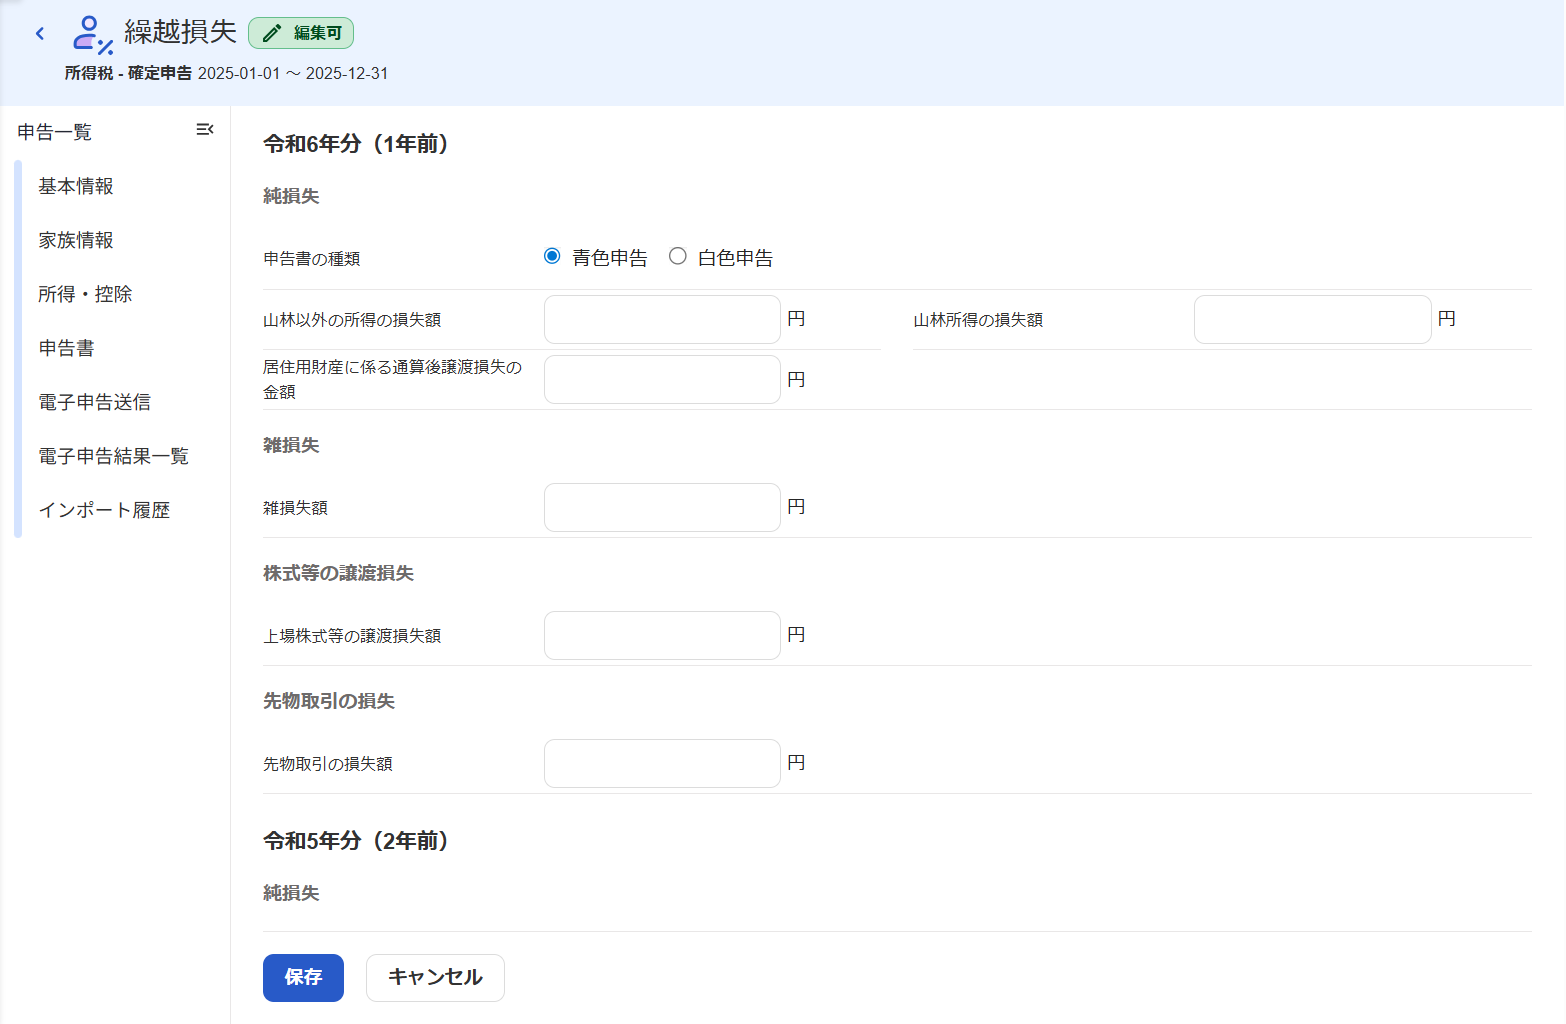
Task: Focus the 居住用財産に係る通算後譲渡損失の金額 input
Action: pos(662,379)
